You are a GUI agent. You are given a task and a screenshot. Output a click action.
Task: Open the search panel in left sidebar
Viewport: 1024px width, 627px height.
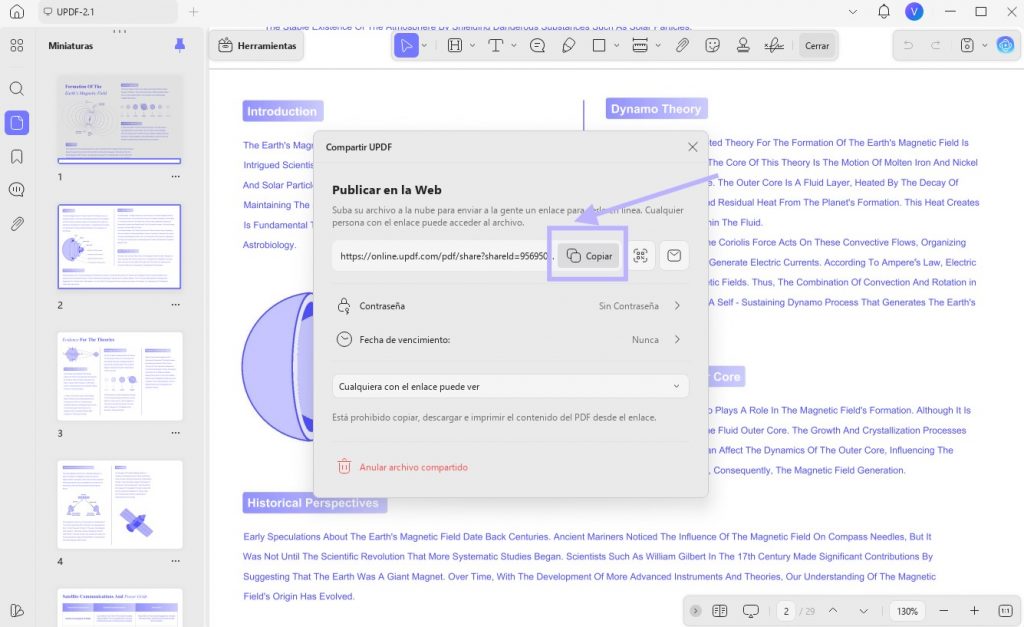(17, 88)
